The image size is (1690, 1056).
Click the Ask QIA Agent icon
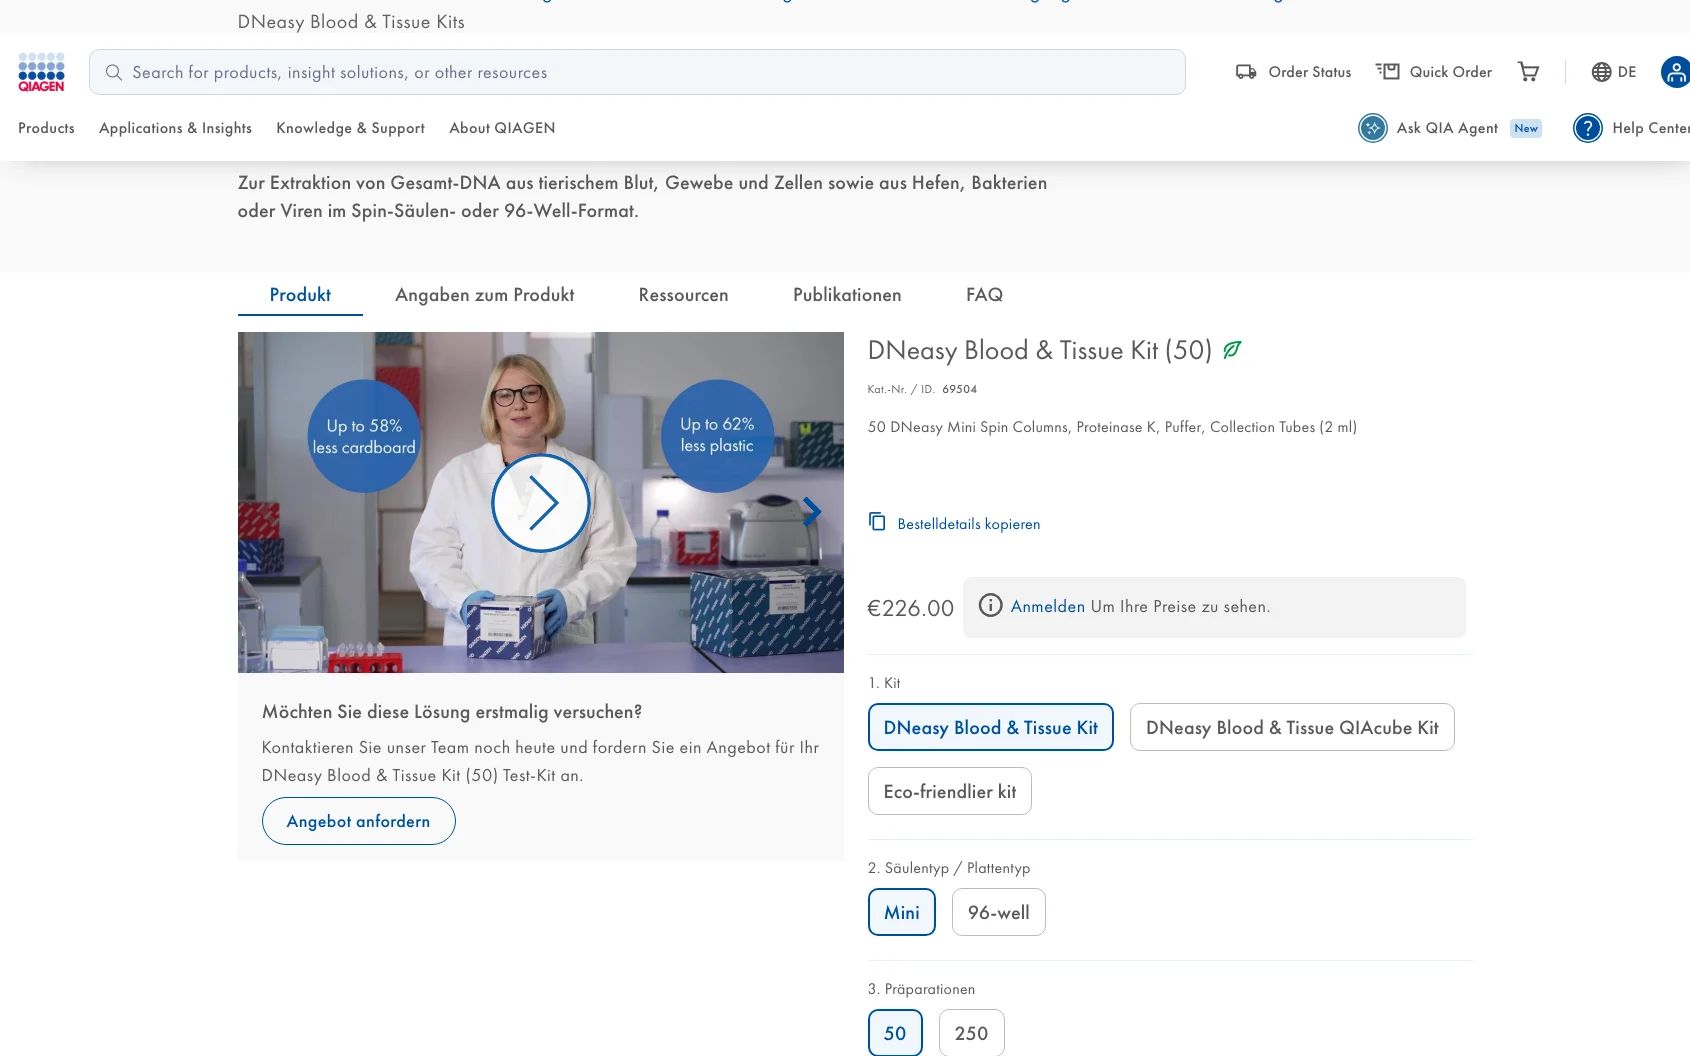coord(1372,128)
